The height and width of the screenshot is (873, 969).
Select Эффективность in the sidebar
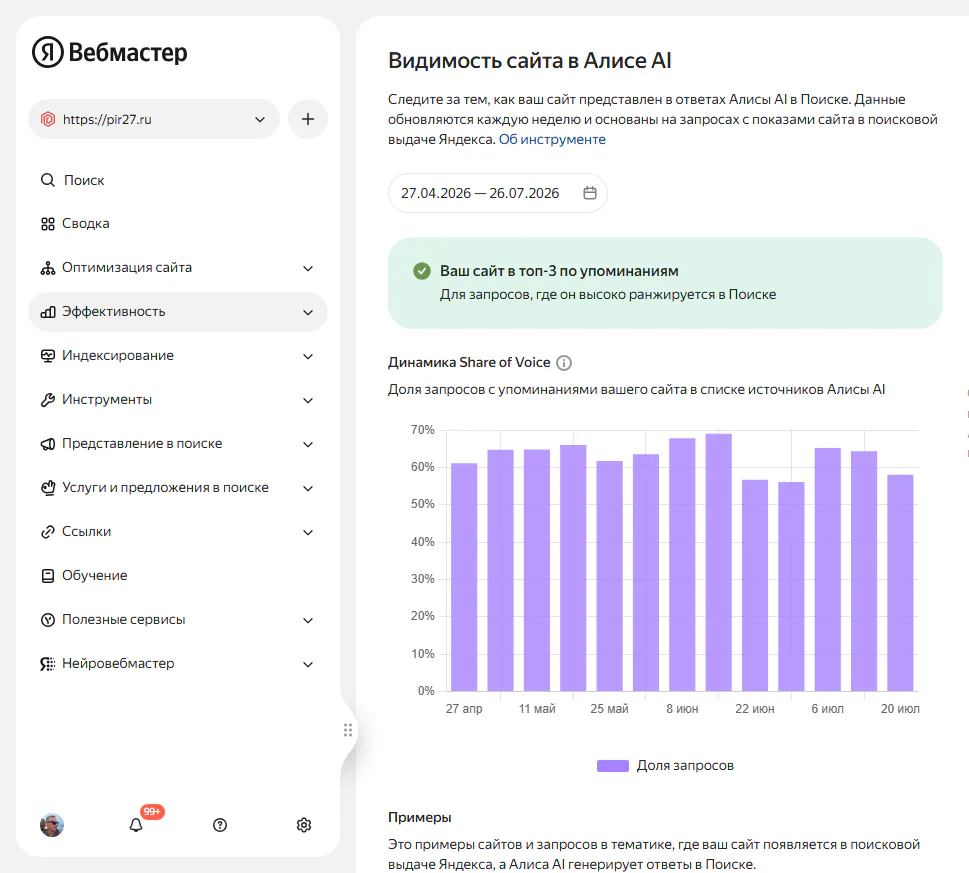[x=178, y=312]
